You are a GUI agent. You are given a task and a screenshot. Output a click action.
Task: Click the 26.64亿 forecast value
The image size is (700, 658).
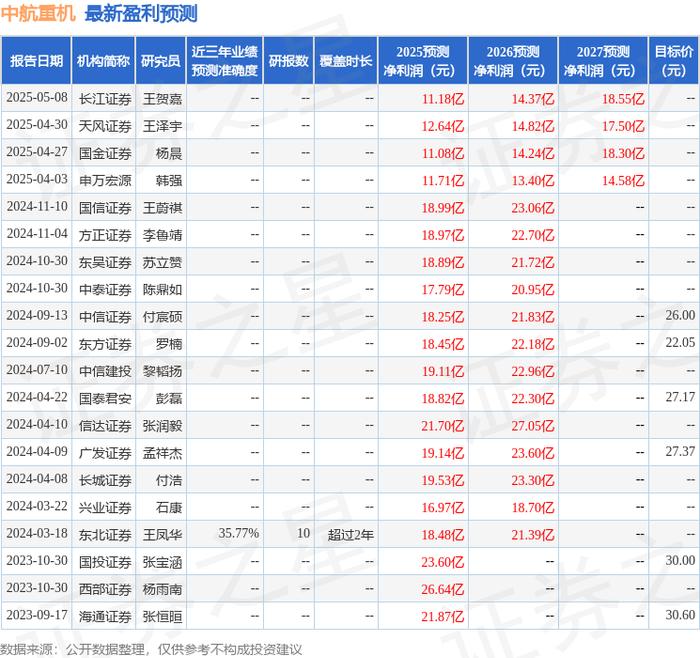(x=442, y=589)
